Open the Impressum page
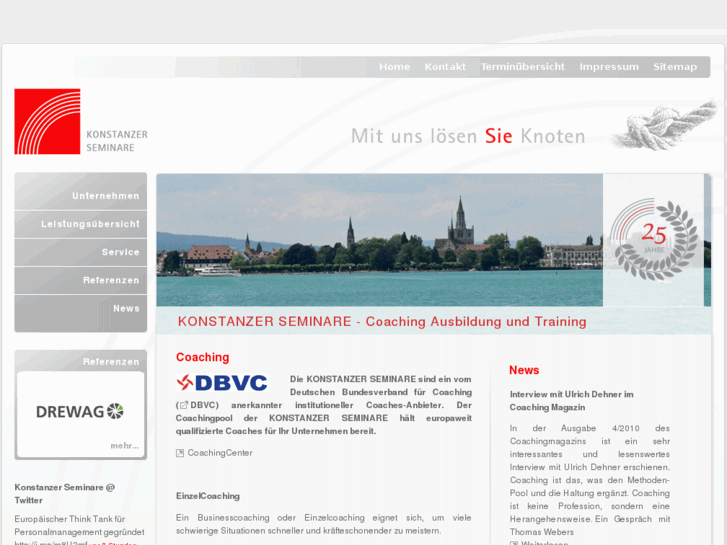The image size is (727, 545). (609, 67)
